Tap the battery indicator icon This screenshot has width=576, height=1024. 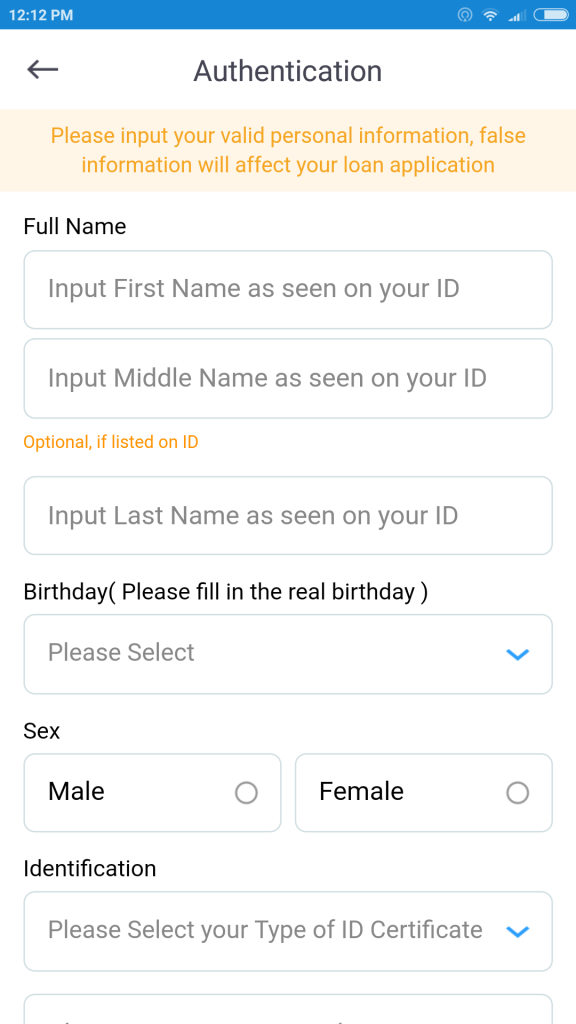point(551,14)
